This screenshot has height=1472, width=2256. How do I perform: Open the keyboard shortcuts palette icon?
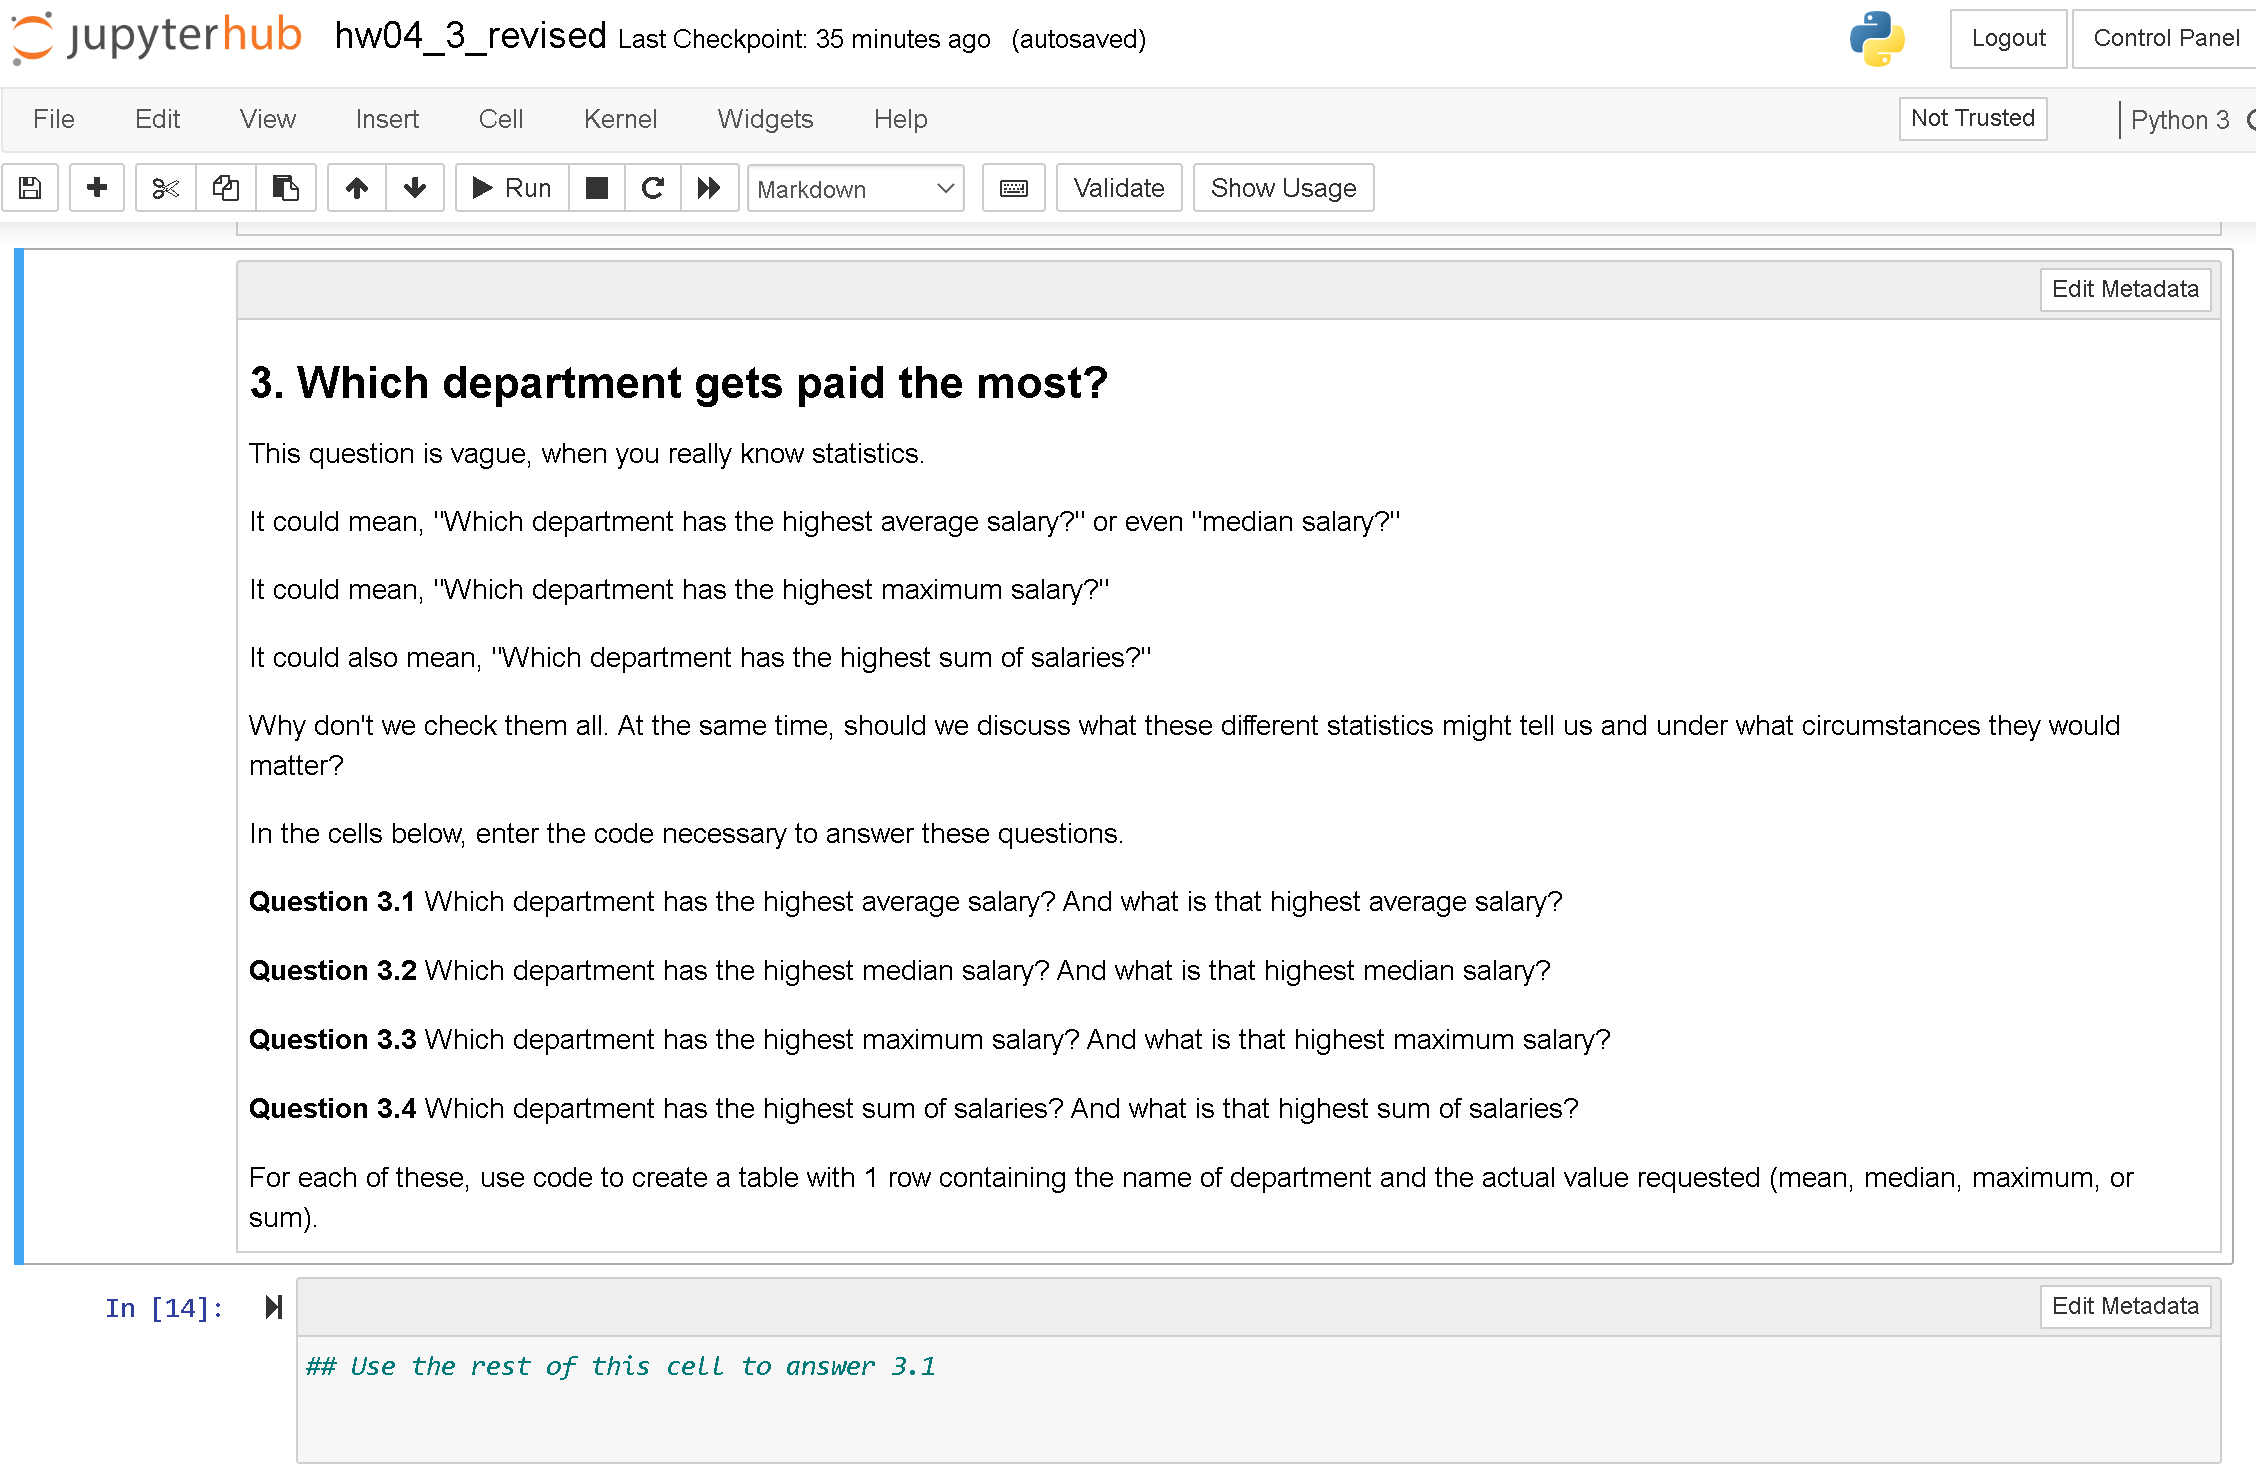[x=1012, y=188]
